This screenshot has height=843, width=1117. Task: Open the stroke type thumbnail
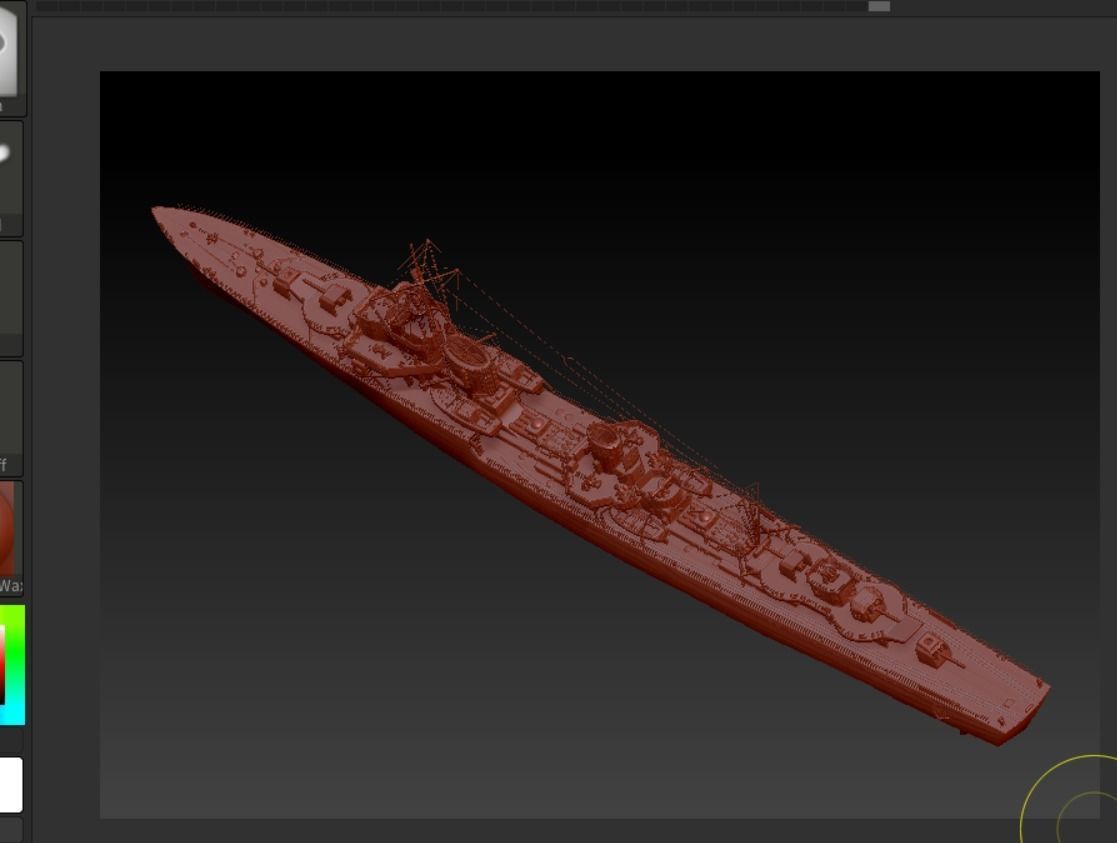point(10,177)
